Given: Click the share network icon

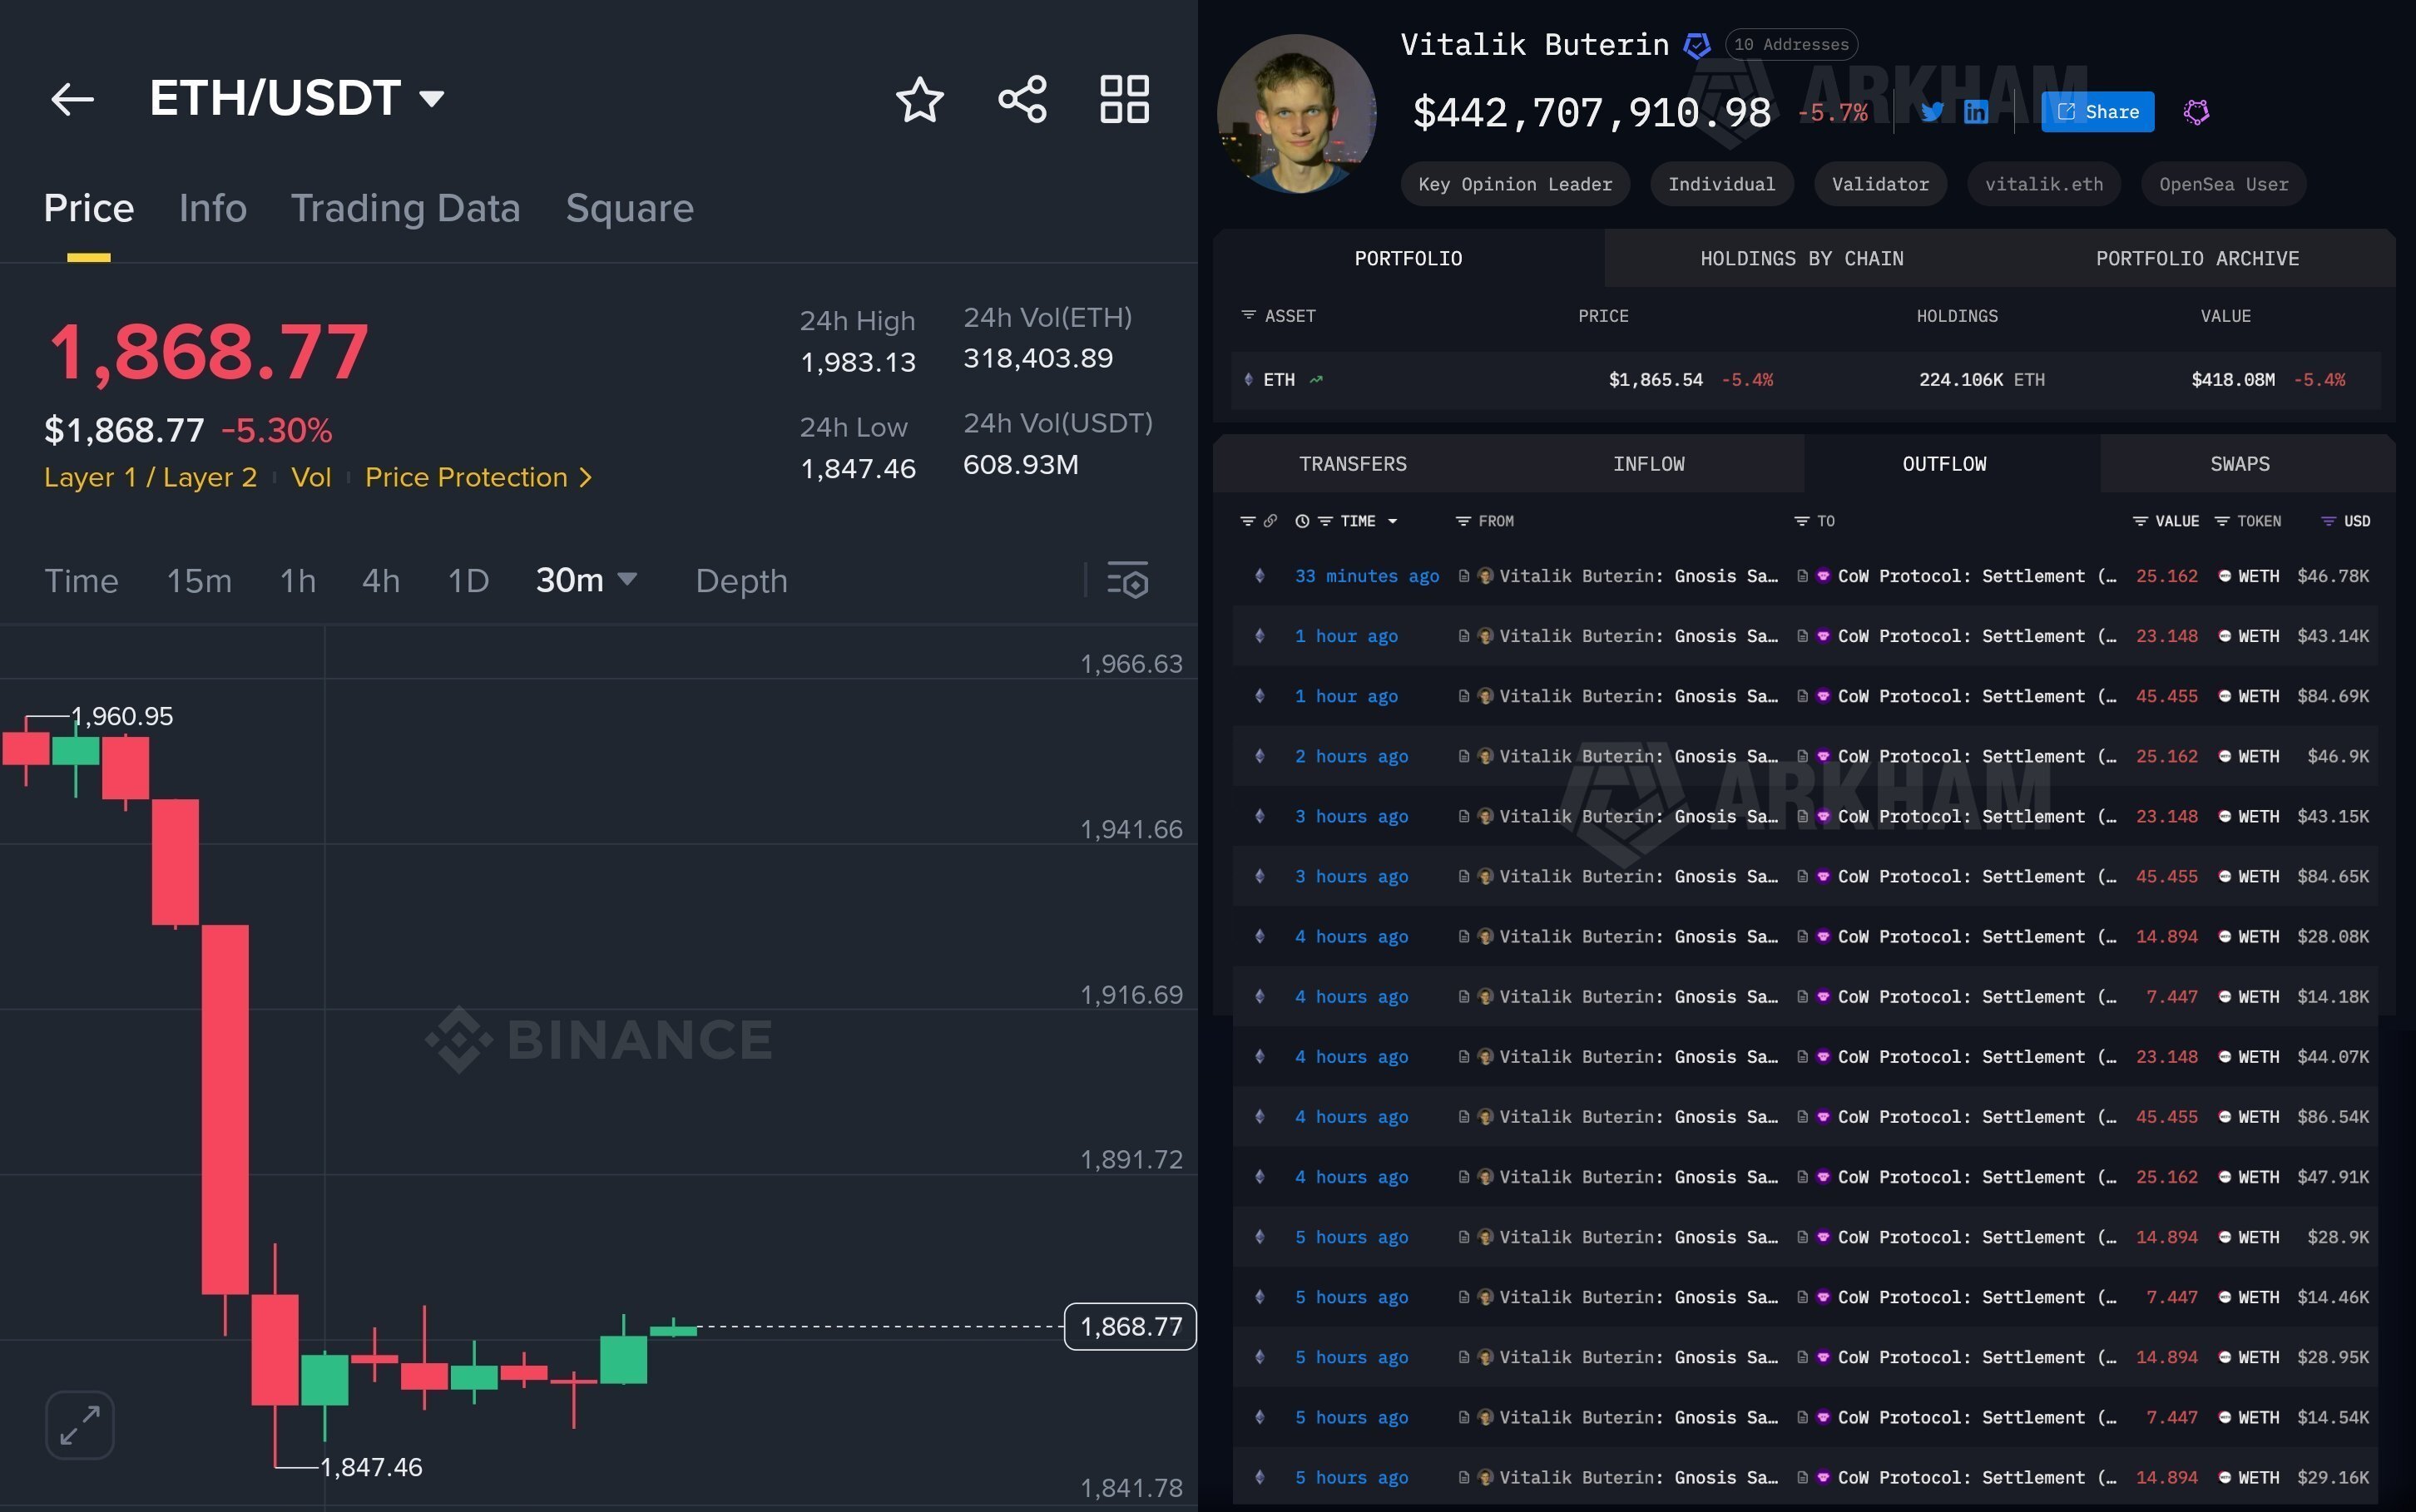Looking at the screenshot, I should [1022, 99].
